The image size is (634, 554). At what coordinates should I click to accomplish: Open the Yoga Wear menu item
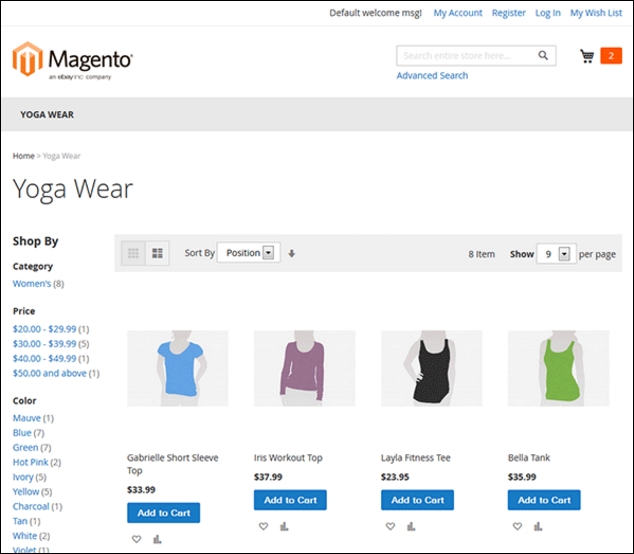(x=47, y=115)
